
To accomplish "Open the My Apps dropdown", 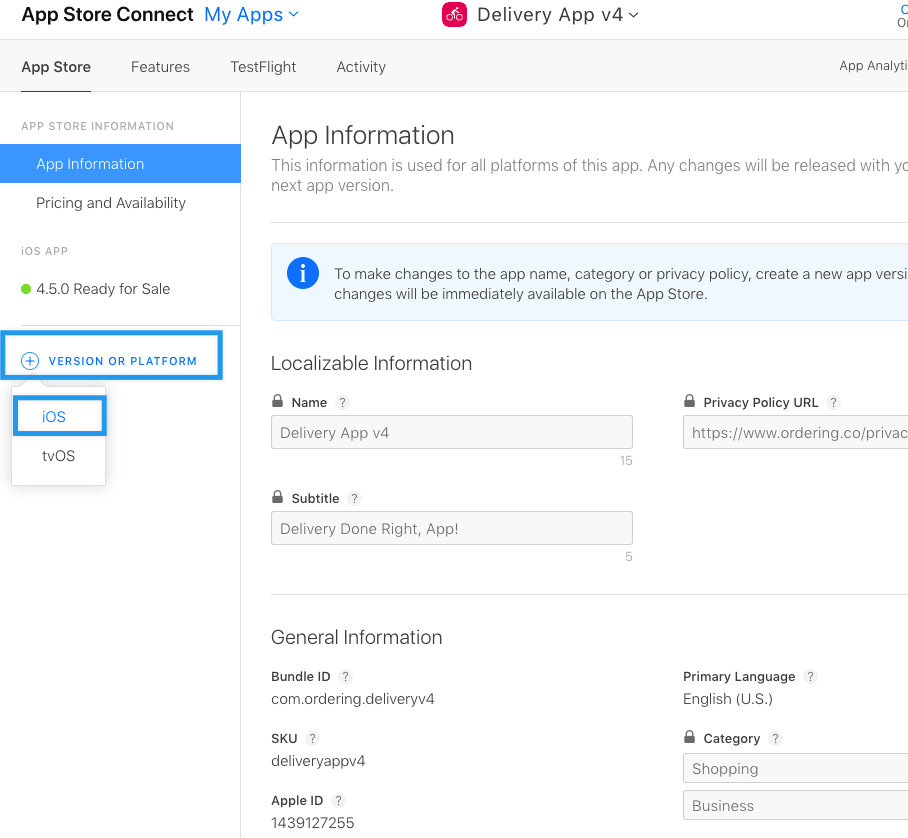I will 251,15.
